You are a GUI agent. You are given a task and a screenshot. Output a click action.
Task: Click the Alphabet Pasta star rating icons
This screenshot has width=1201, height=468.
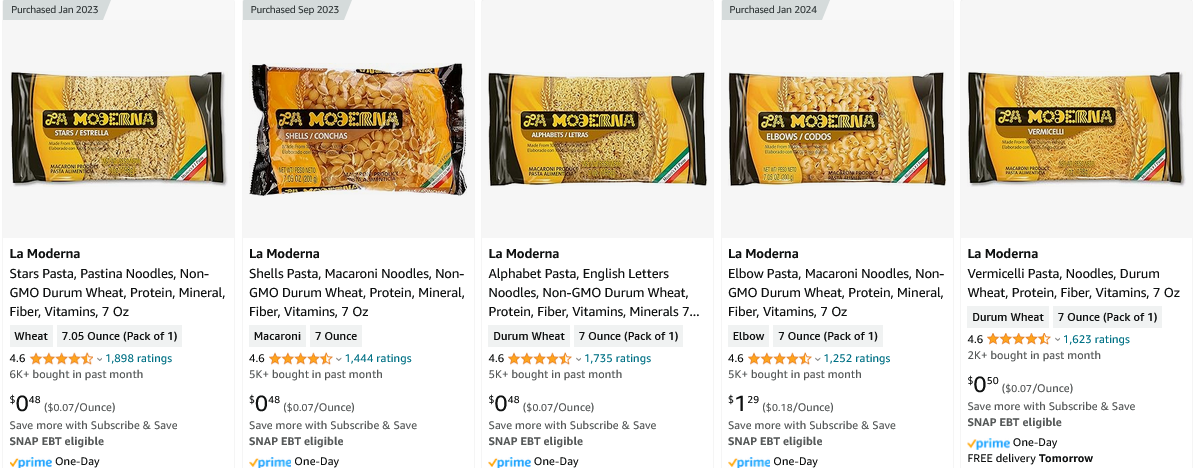click(540, 359)
